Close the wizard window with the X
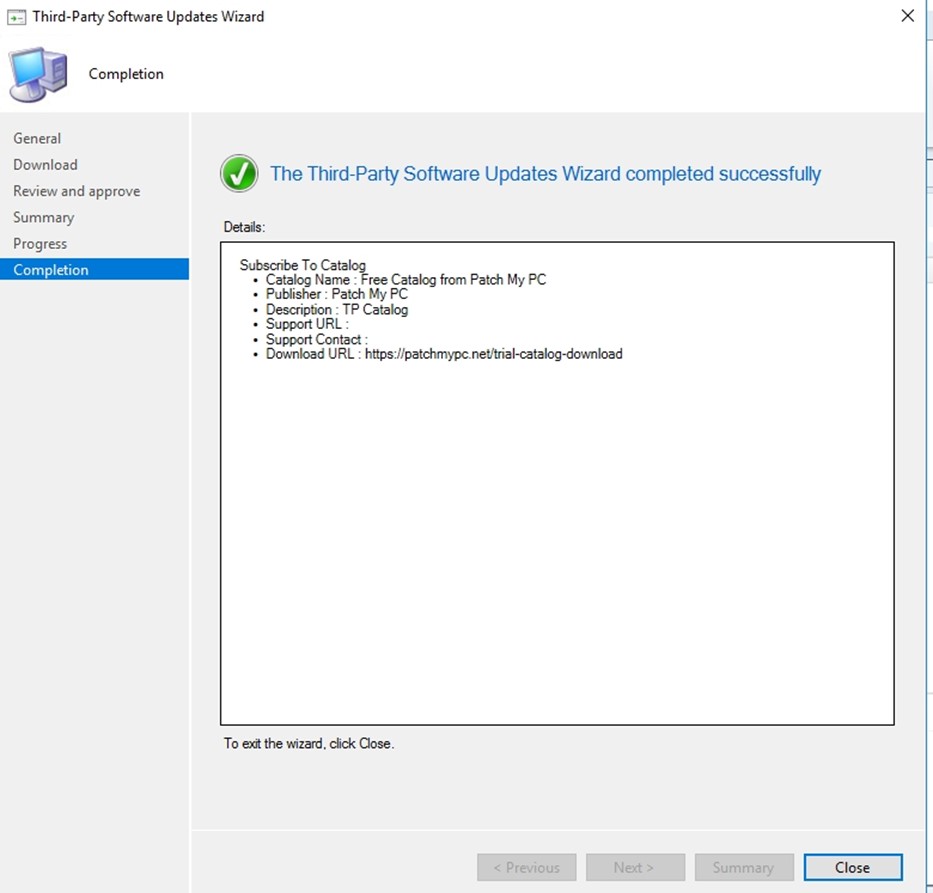The height and width of the screenshot is (893, 933). tap(907, 16)
